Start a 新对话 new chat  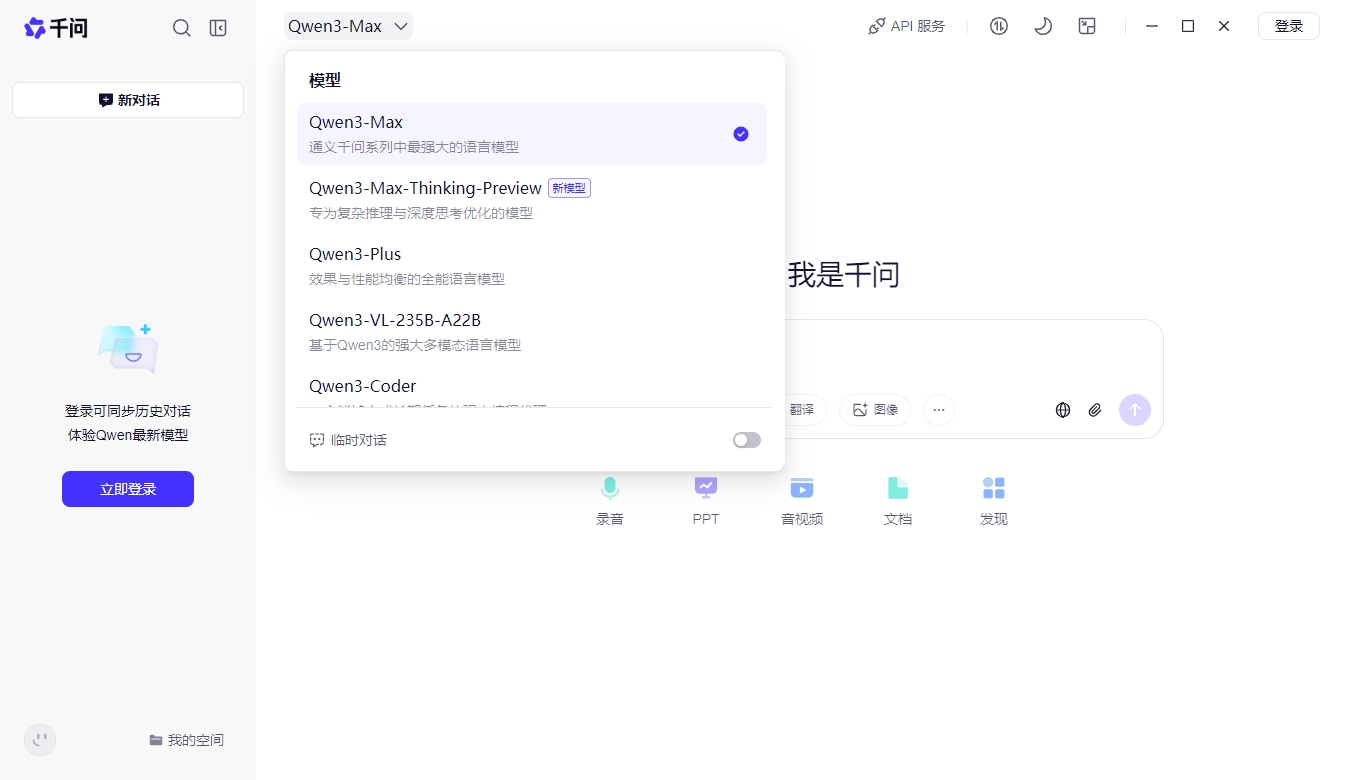point(127,99)
